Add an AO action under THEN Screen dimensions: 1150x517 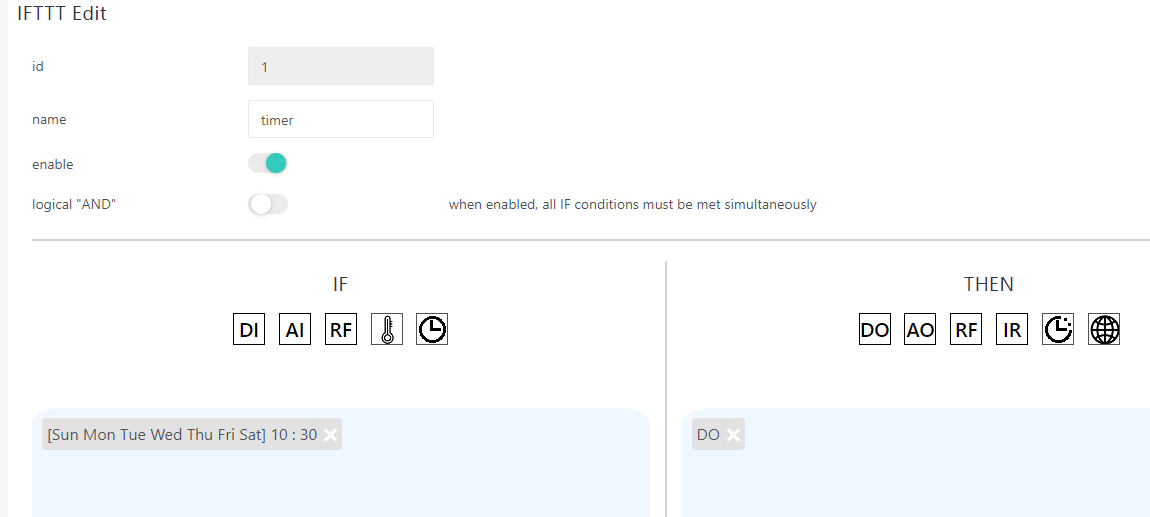point(920,330)
